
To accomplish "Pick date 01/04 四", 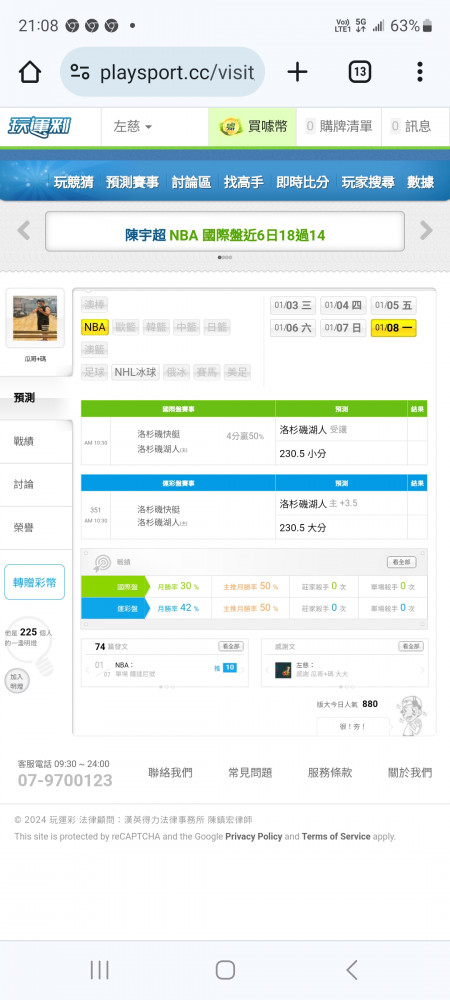I will coord(343,305).
